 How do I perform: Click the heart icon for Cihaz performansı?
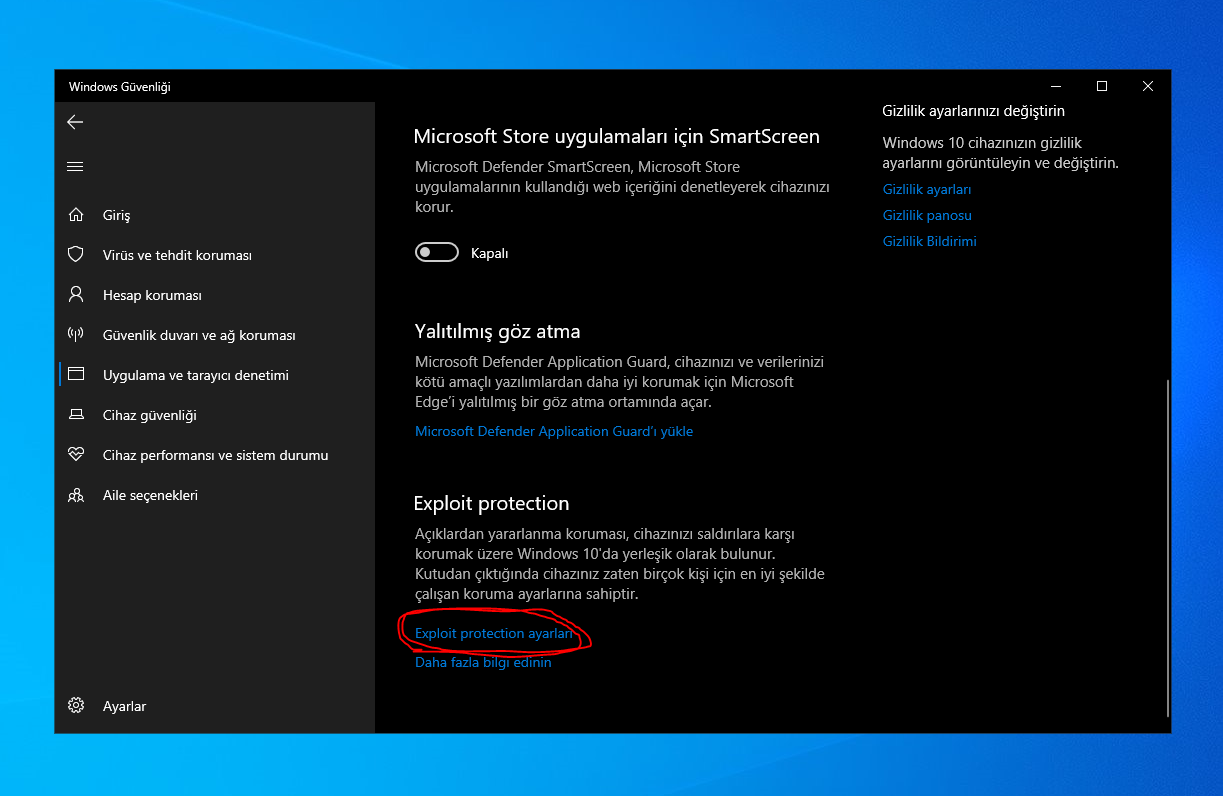[75, 455]
